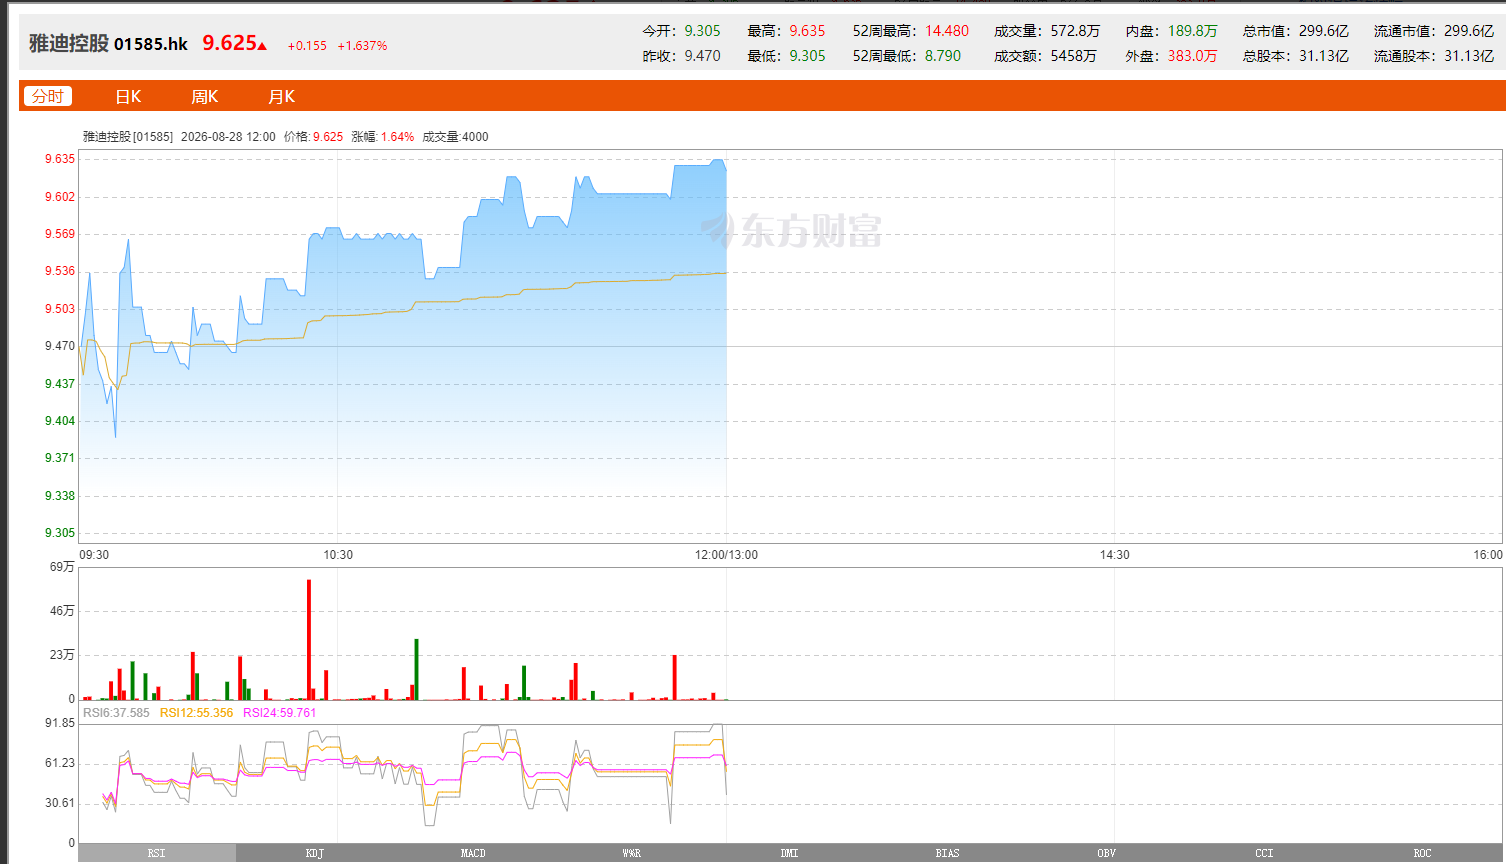1506x864 pixels.
Task: Click the price change value +0.155
Action: (x=307, y=46)
